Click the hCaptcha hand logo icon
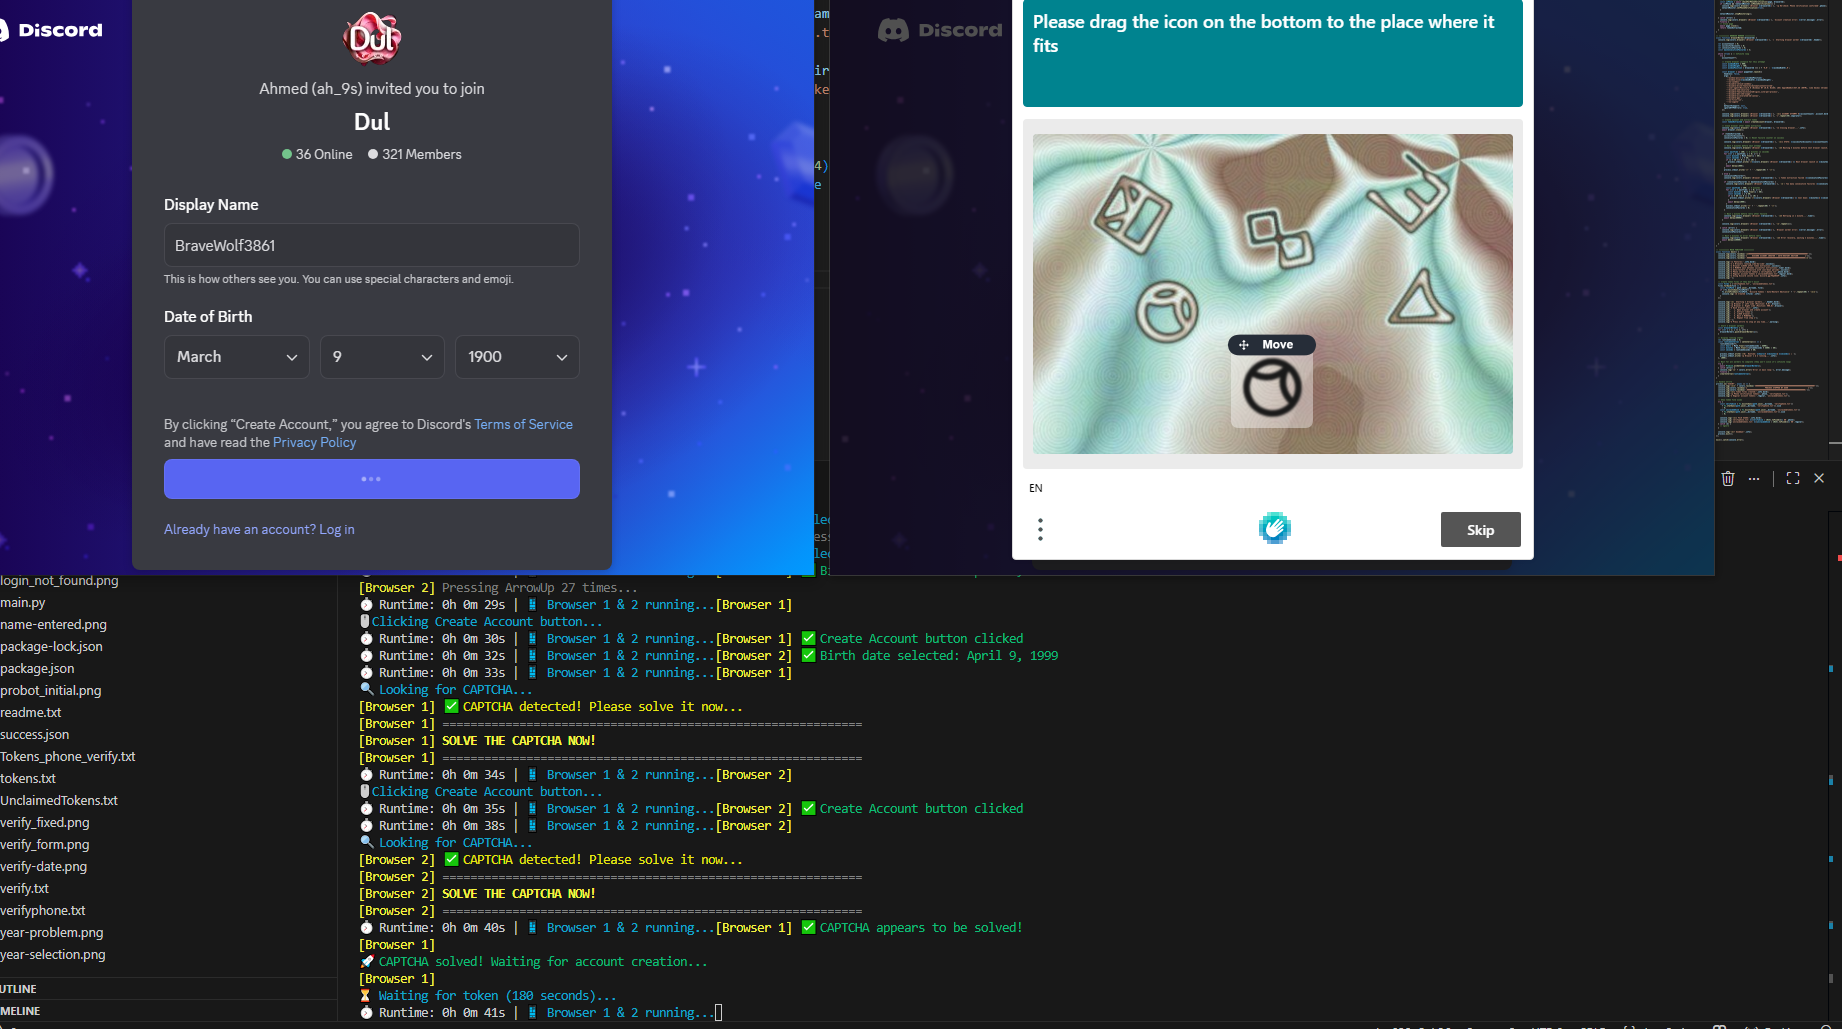The image size is (1842, 1029). tap(1275, 528)
